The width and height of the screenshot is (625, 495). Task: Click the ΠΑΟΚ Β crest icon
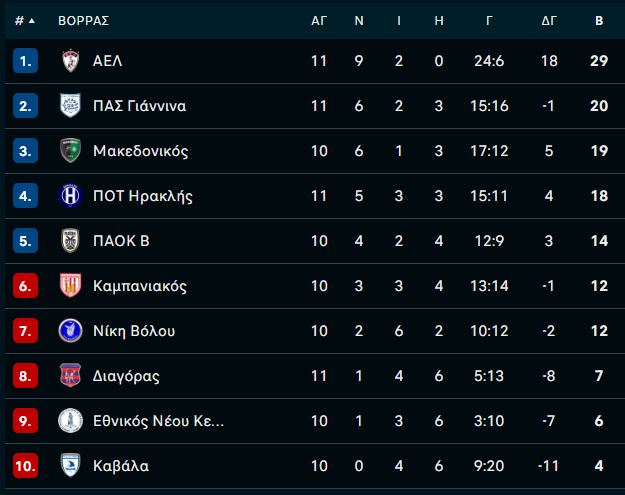point(71,241)
